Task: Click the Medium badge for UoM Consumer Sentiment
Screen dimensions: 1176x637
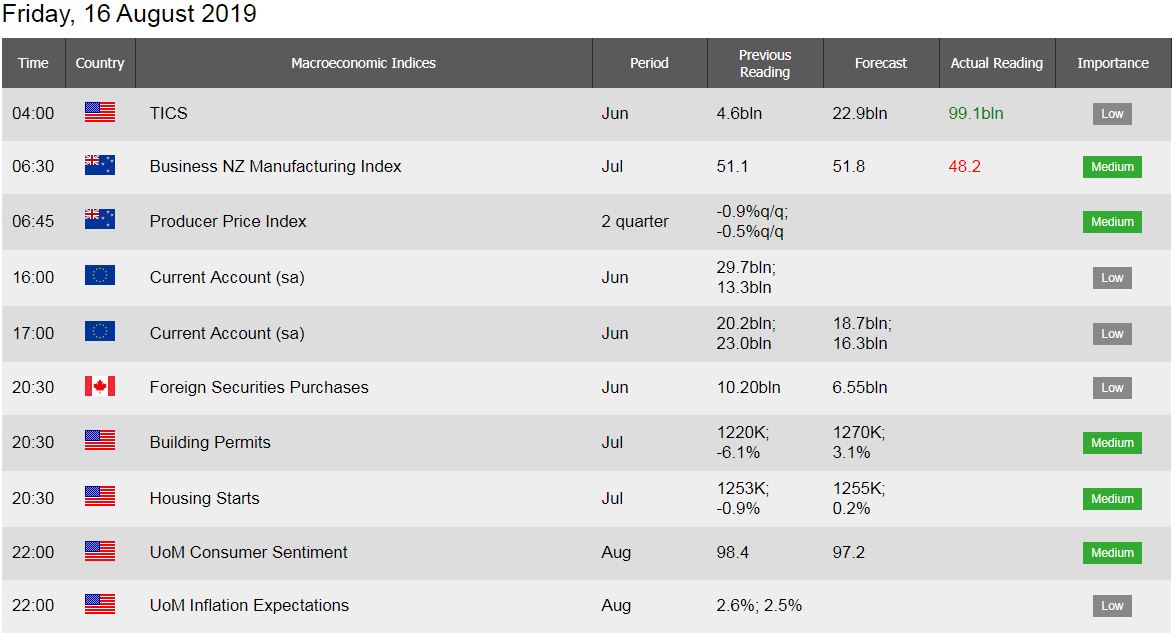Action: 1112,553
